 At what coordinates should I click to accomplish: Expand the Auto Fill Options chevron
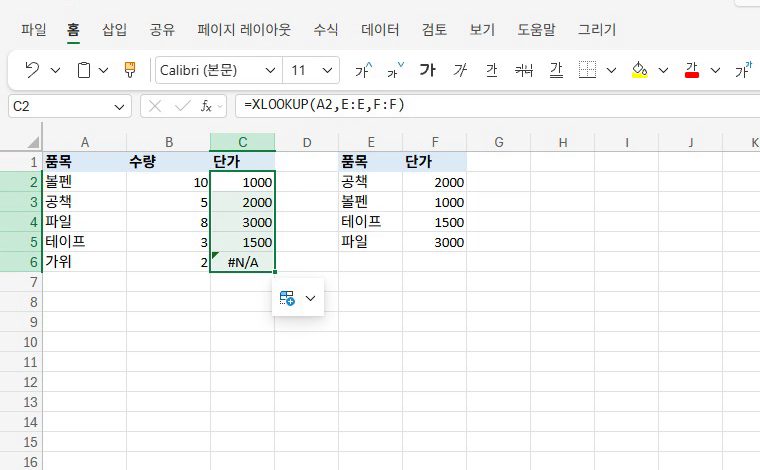(x=311, y=298)
